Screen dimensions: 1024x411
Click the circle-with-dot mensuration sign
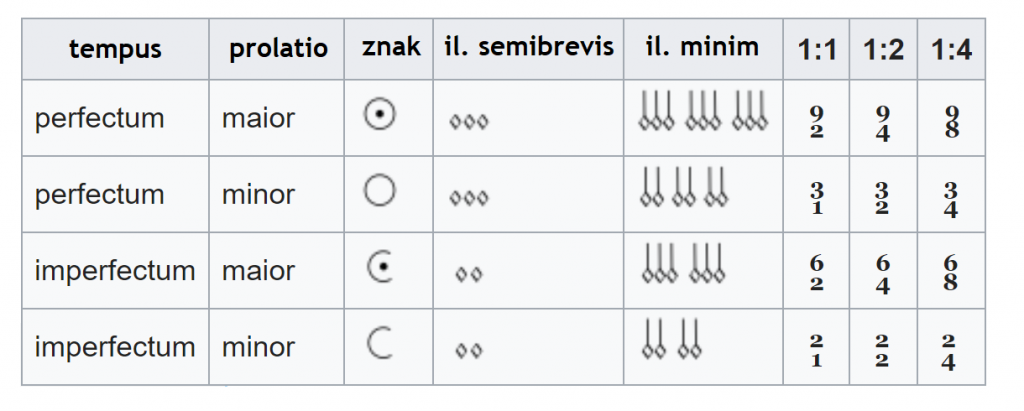coord(379,116)
